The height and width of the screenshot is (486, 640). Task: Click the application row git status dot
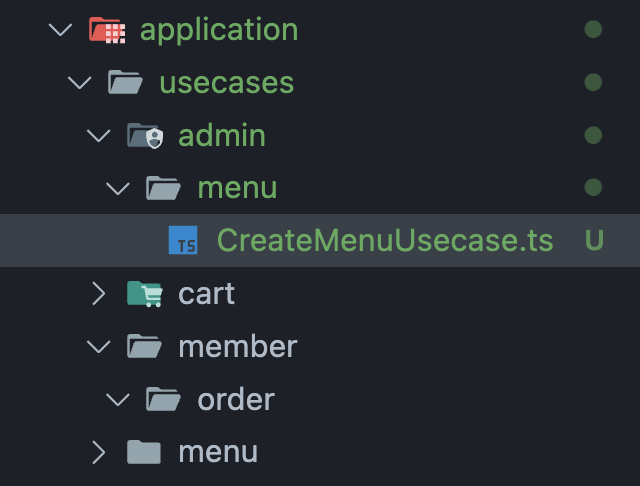(x=593, y=29)
